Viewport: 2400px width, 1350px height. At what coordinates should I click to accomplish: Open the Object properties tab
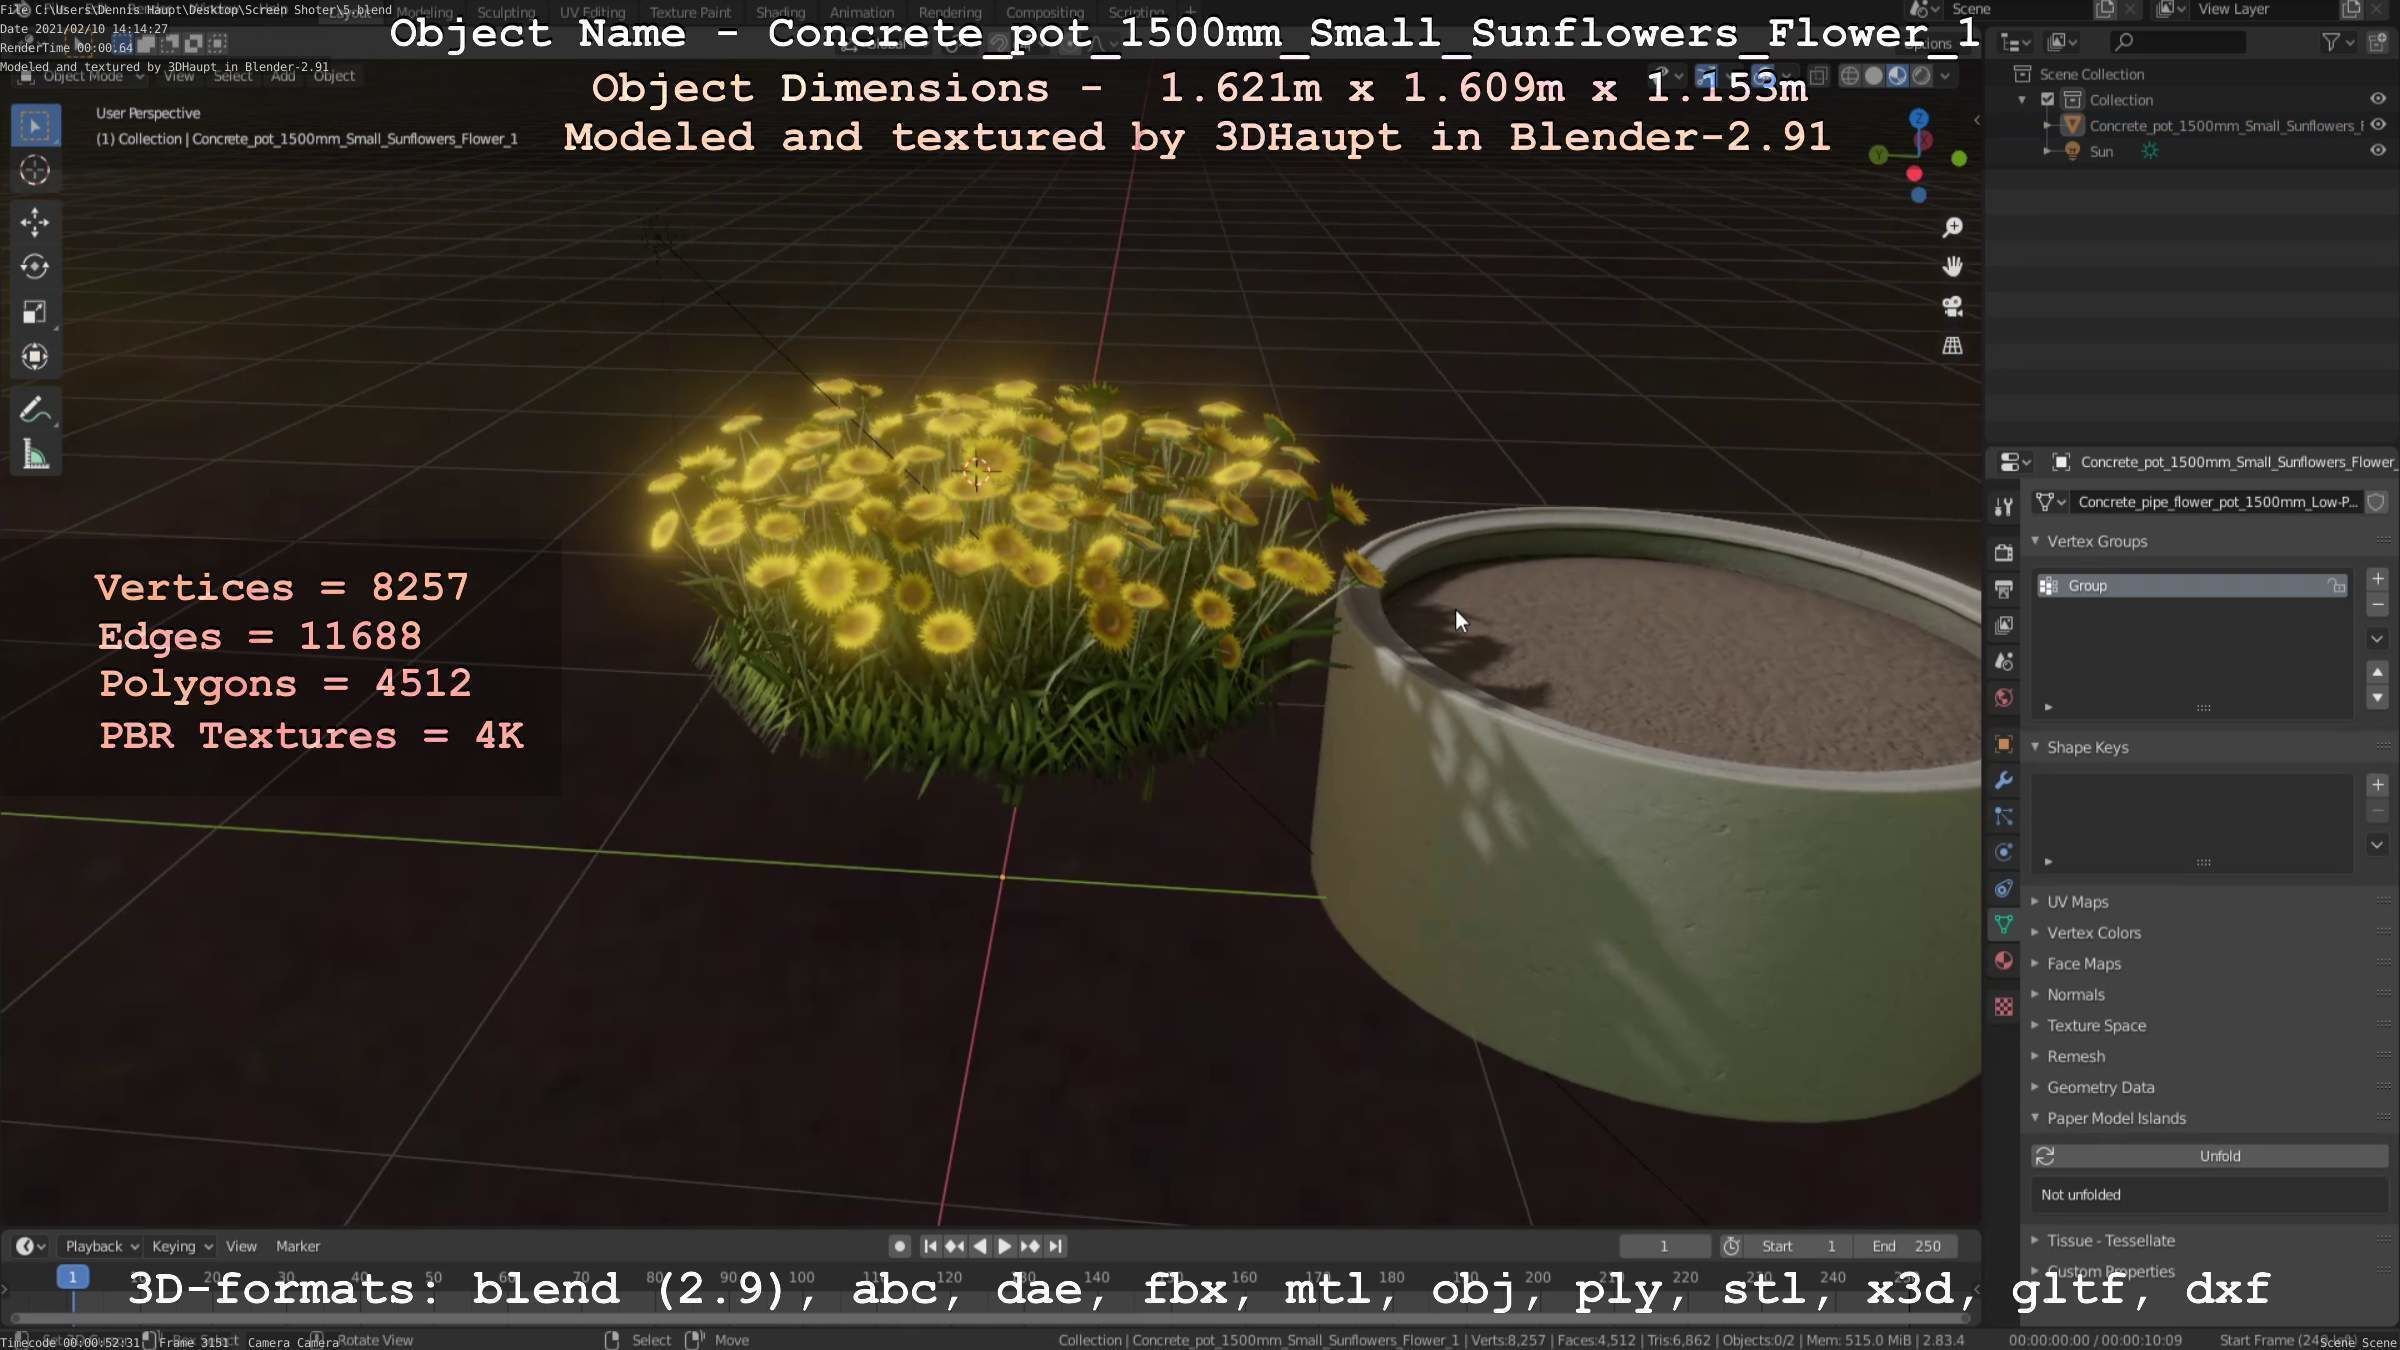(x=2003, y=744)
